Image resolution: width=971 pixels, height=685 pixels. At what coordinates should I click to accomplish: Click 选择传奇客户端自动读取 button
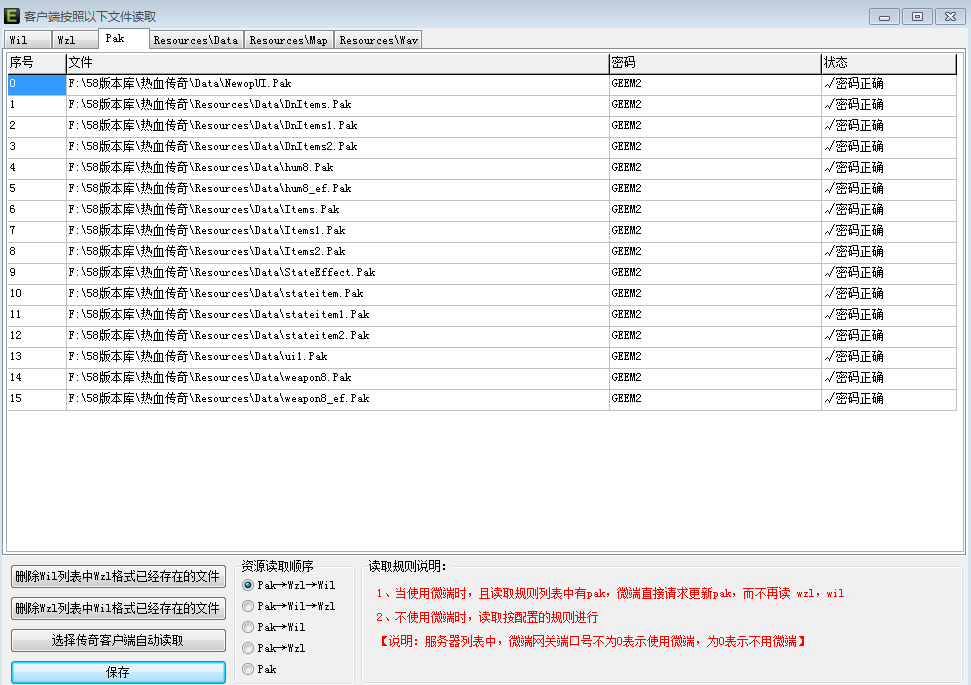coord(118,640)
